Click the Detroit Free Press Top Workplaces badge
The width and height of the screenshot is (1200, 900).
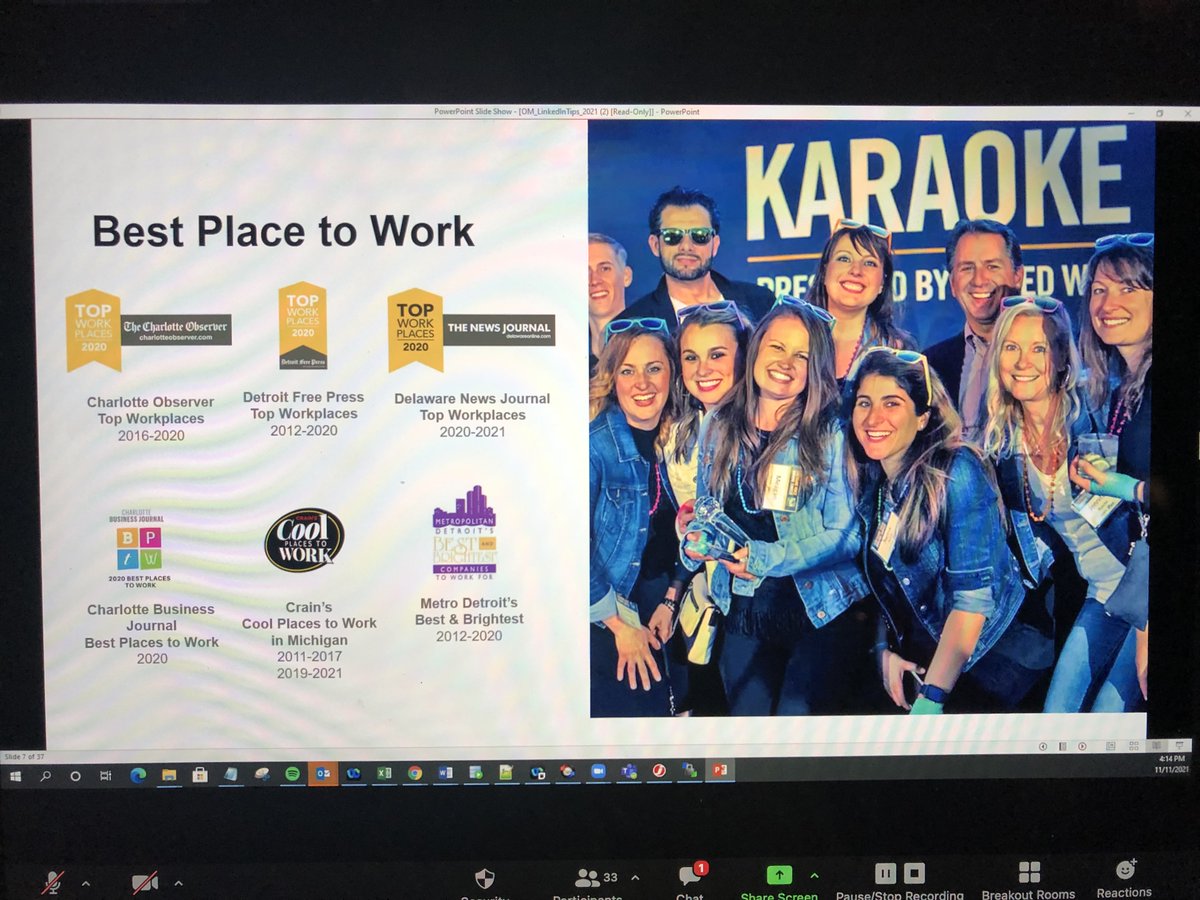pyautogui.click(x=303, y=326)
